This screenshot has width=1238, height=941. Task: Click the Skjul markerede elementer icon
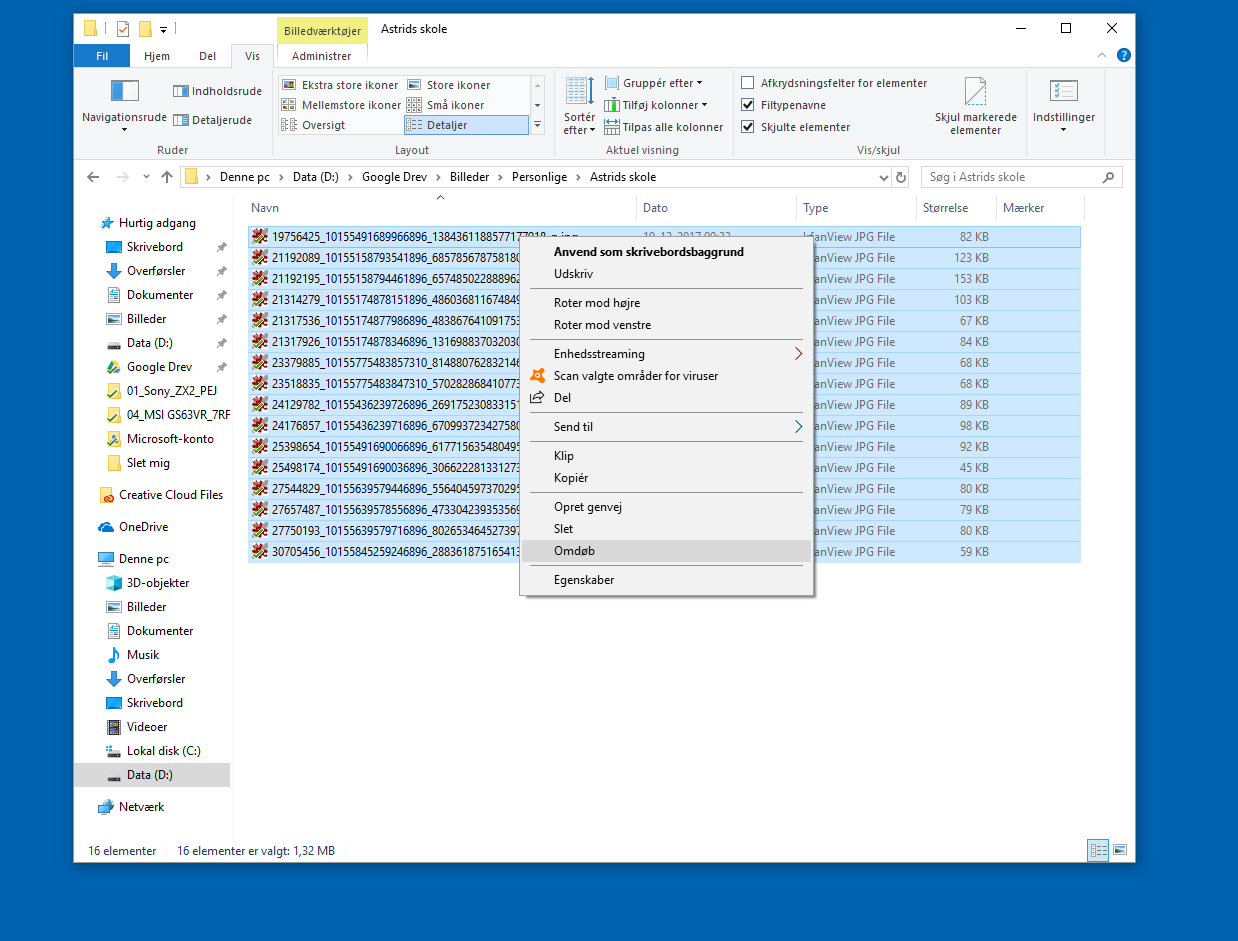975,93
